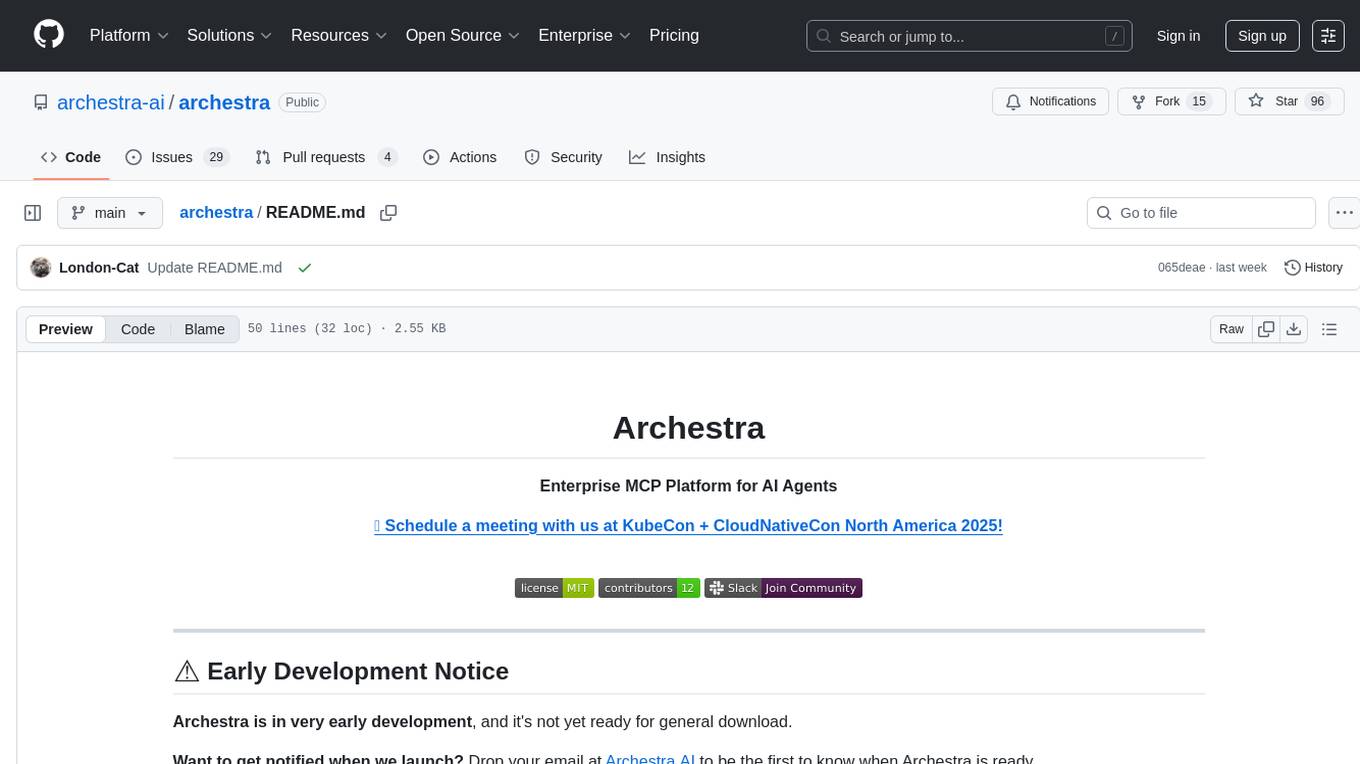Expand the Open Source menu
1360x764 pixels.
click(462, 35)
